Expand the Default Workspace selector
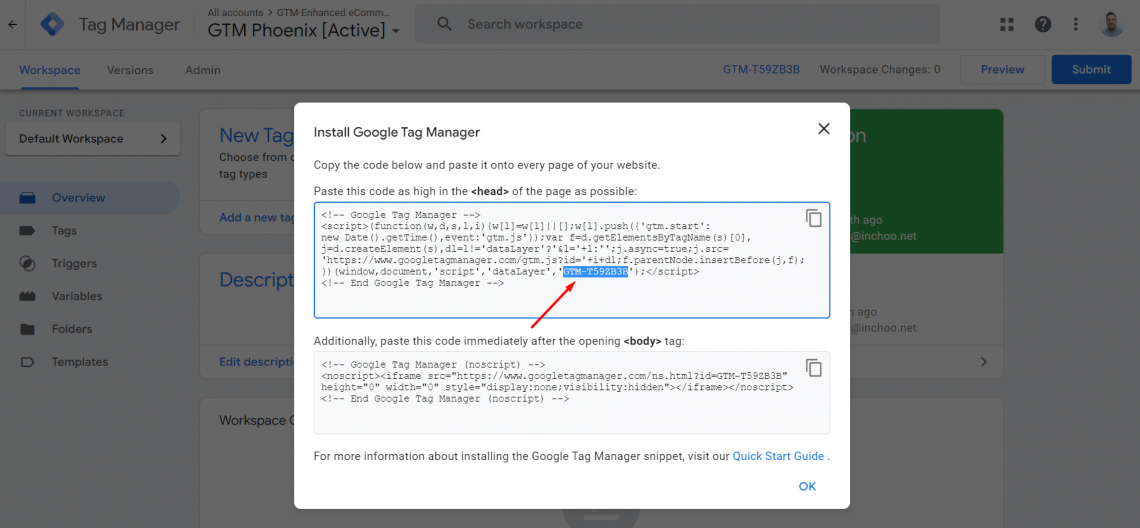1140x528 pixels. (x=93, y=139)
